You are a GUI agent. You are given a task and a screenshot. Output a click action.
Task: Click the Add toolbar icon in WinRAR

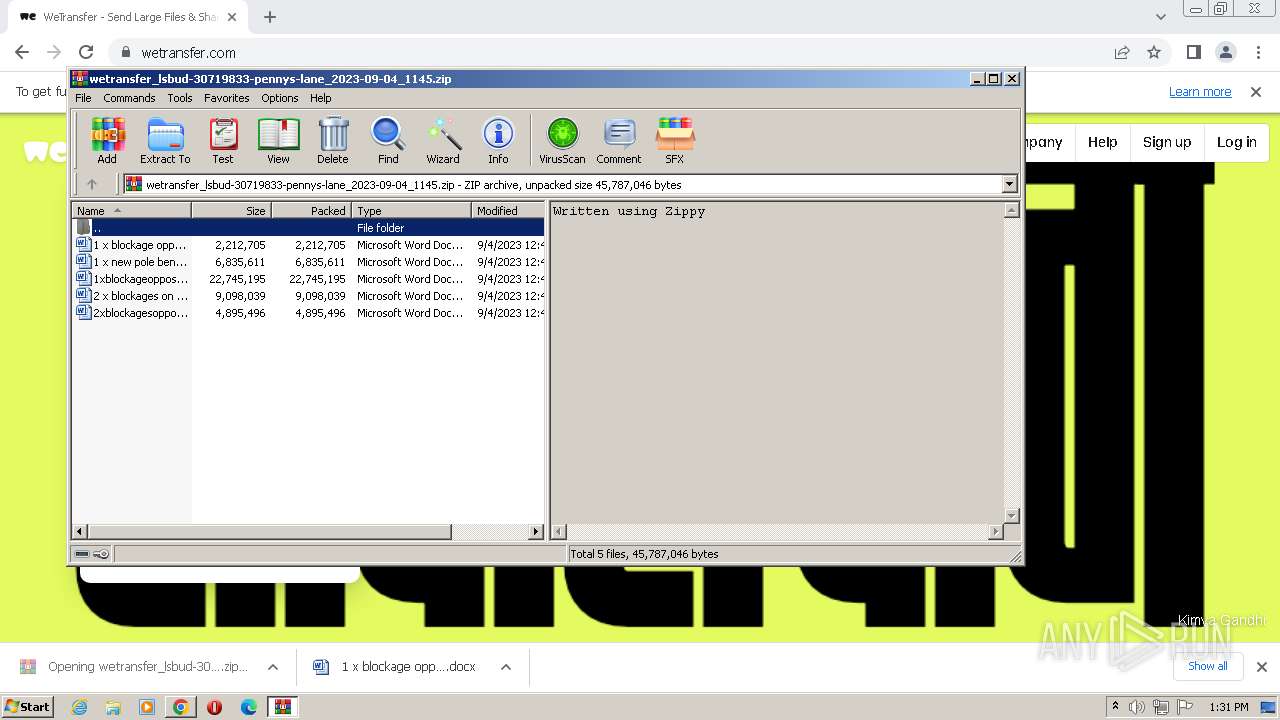point(107,140)
